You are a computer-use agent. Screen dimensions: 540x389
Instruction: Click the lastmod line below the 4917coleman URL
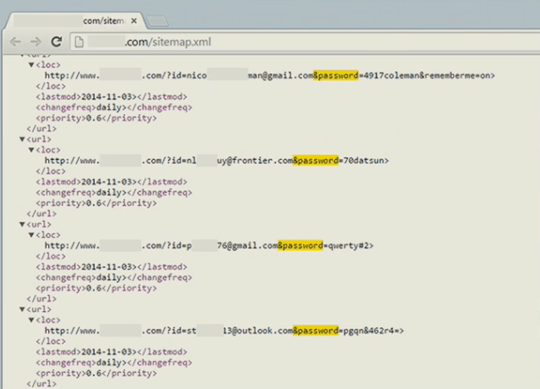112,97
